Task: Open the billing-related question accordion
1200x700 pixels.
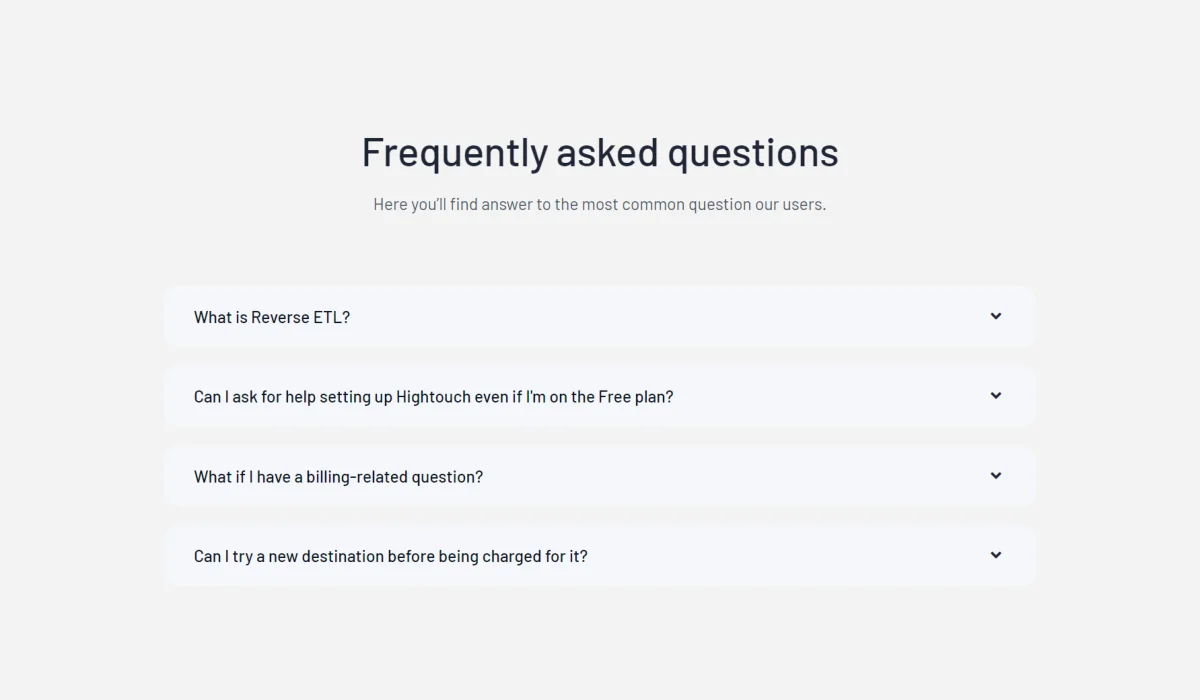Action: pos(600,476)
